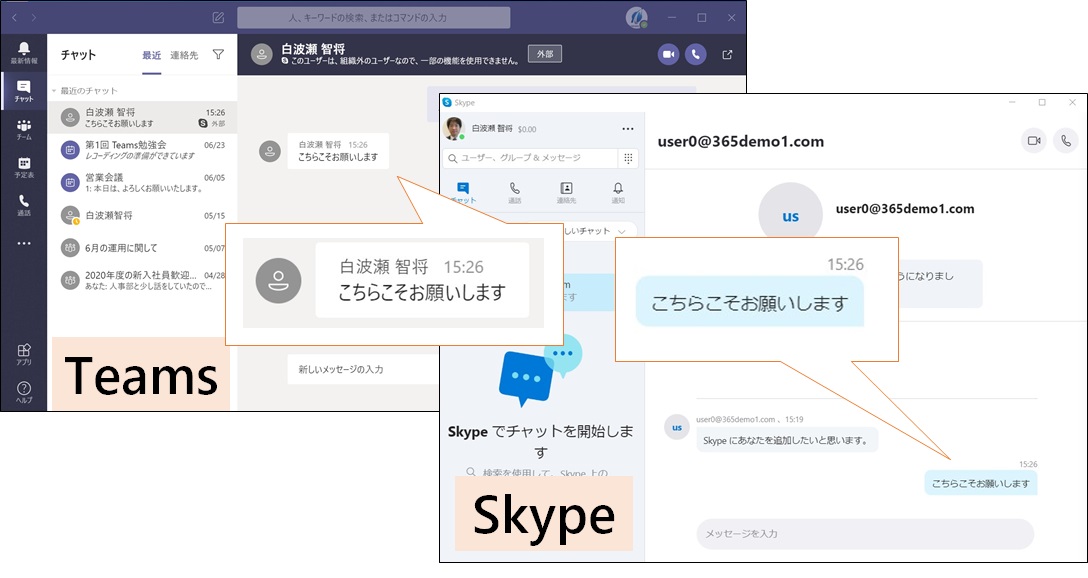Open chat 白波瀬 智将 15:26 in Teams list
Image resolution: width=1088 pixels, height=578 pixels.
[142, 117]
